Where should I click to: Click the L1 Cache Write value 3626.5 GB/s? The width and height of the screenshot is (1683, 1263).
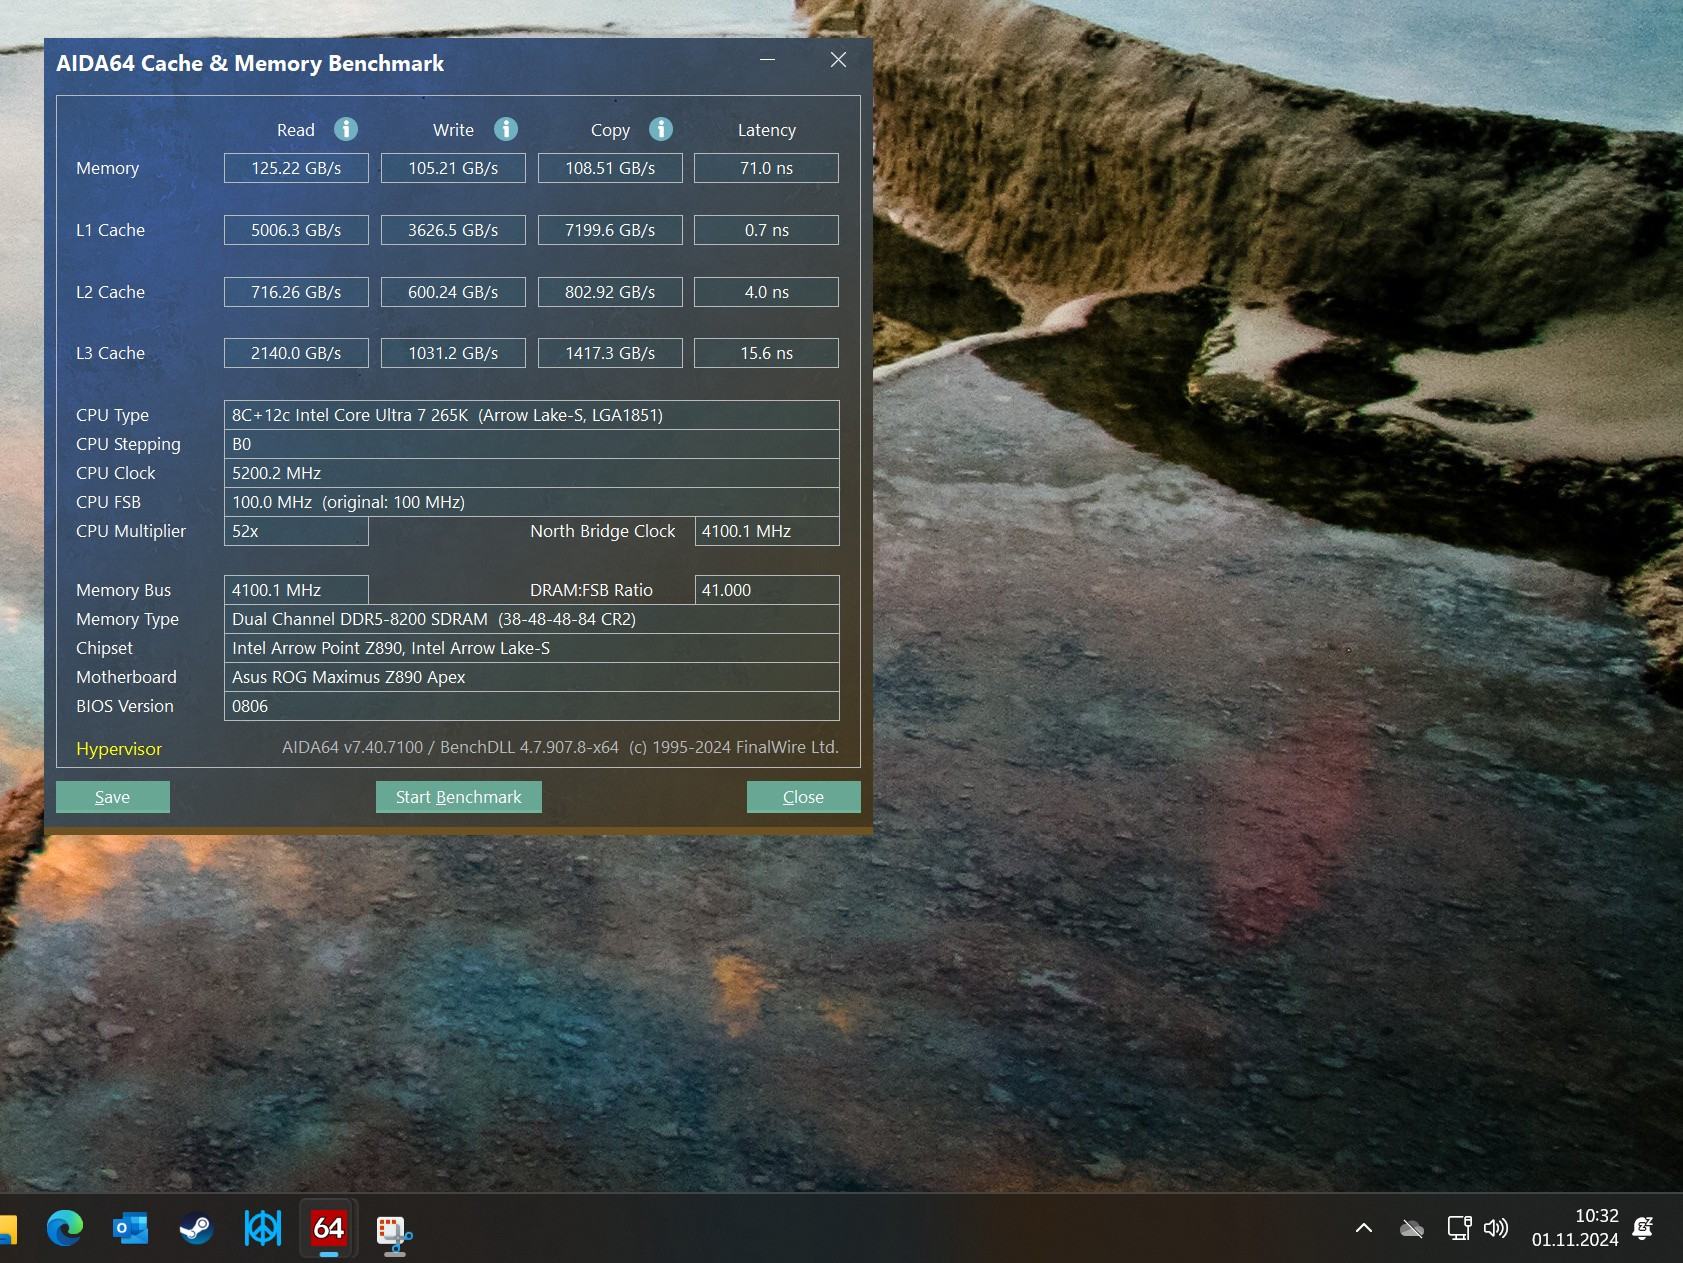coord(453,230)
